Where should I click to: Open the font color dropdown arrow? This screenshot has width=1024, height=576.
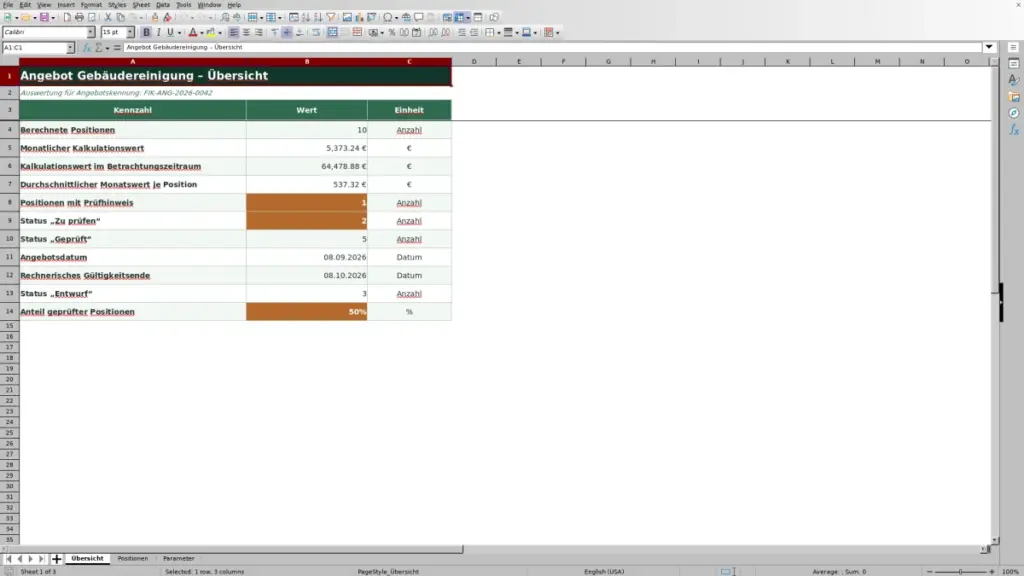click(x=202, y=33)
